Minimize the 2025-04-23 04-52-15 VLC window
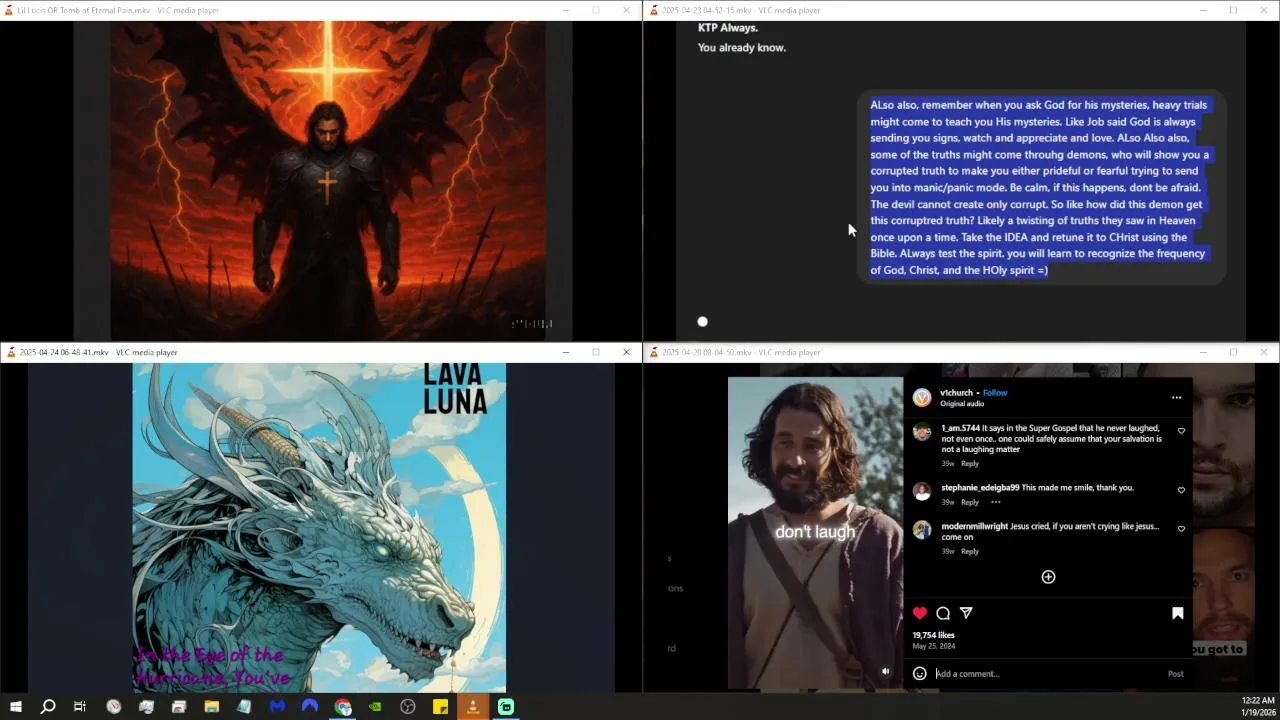The image size is (1280, 720). point(1203,10)
